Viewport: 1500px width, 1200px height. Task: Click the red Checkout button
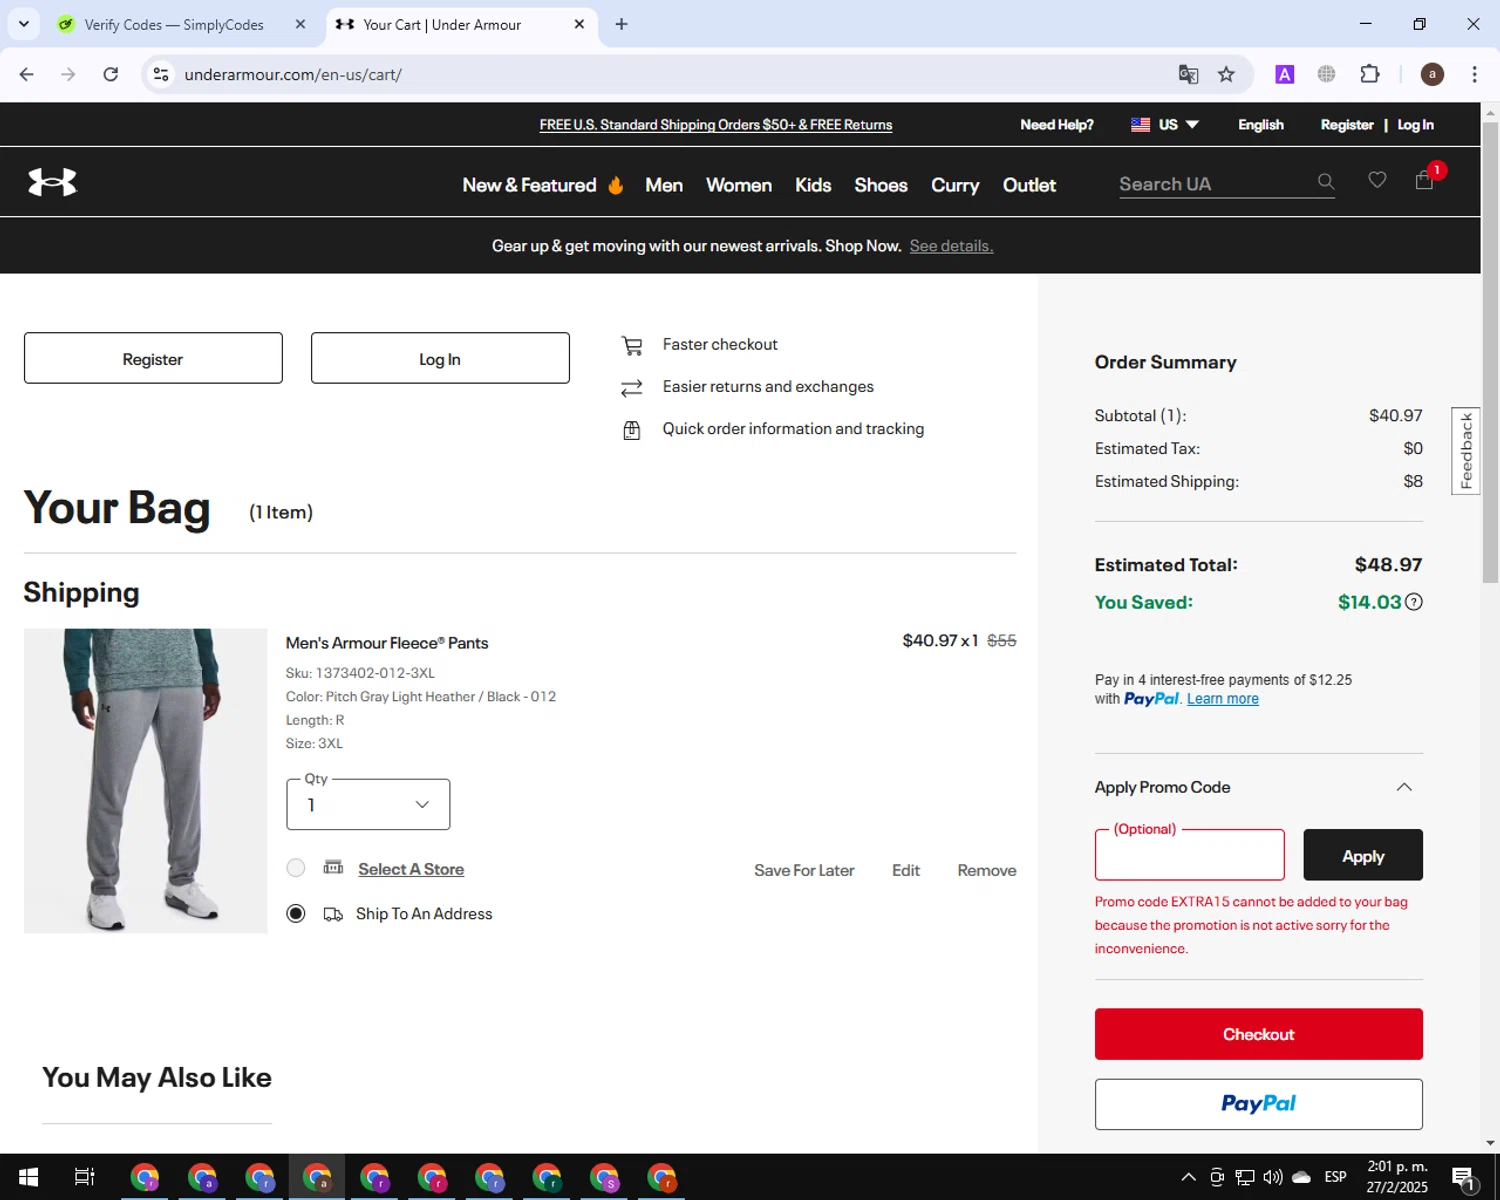[x=1258, y=1034]
